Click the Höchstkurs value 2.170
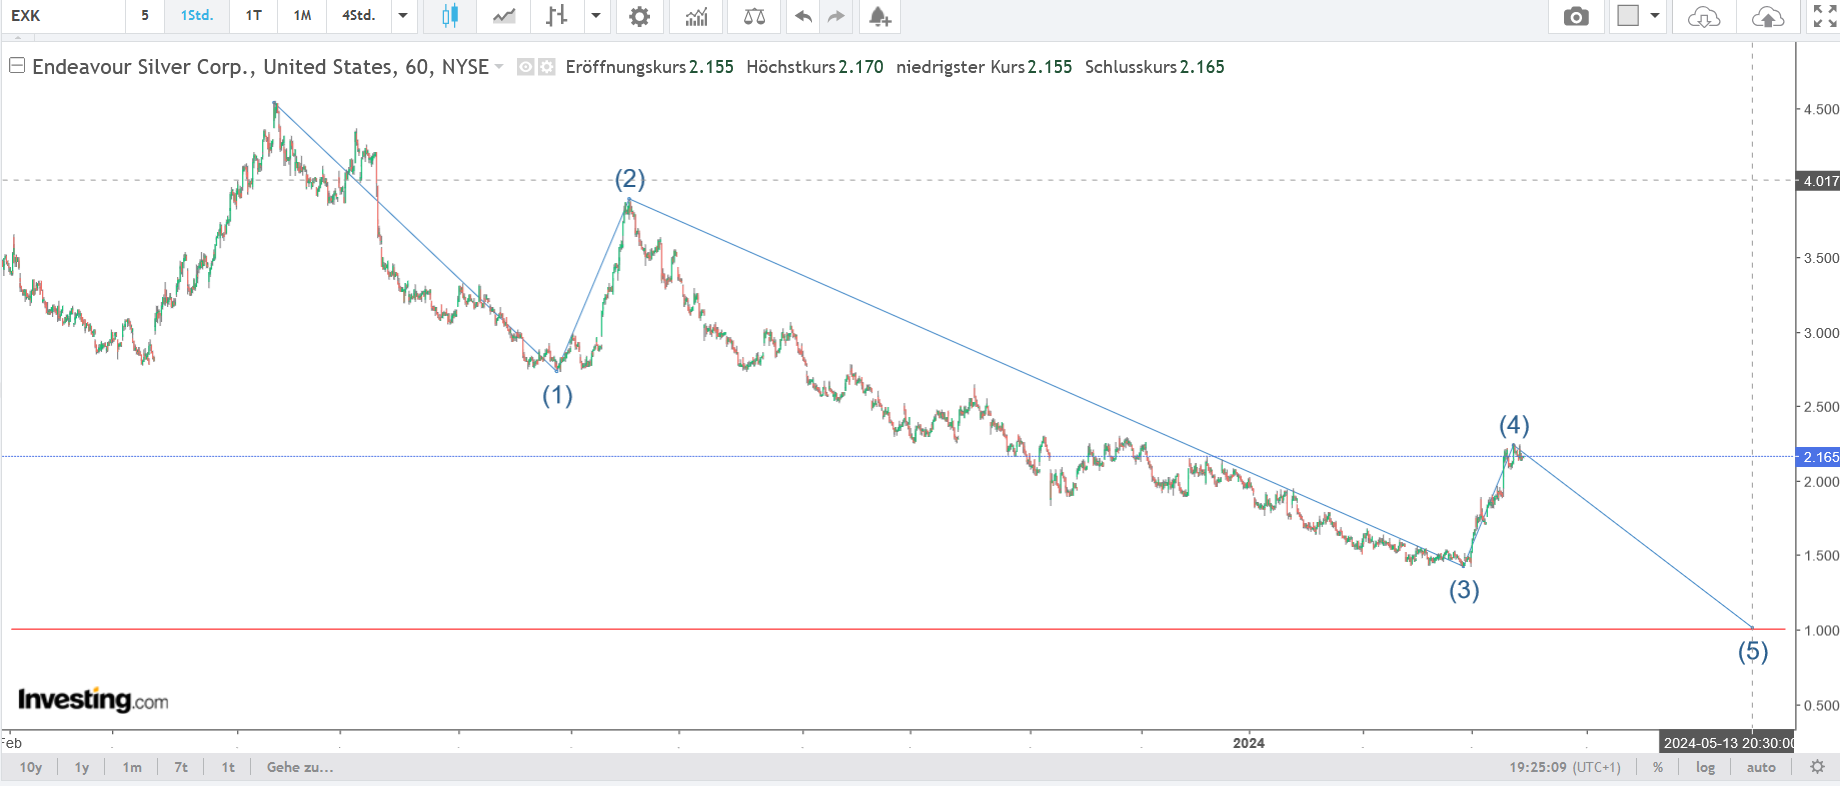 [861, 67]
